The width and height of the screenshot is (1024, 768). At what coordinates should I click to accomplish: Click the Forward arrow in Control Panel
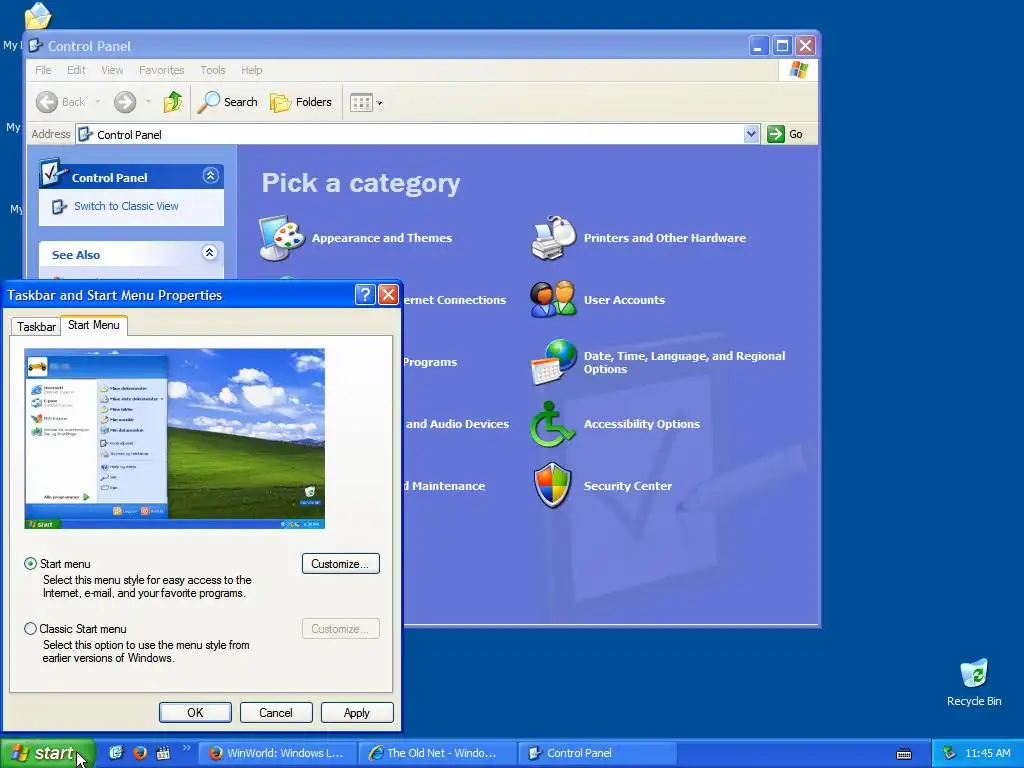[125, 102]
